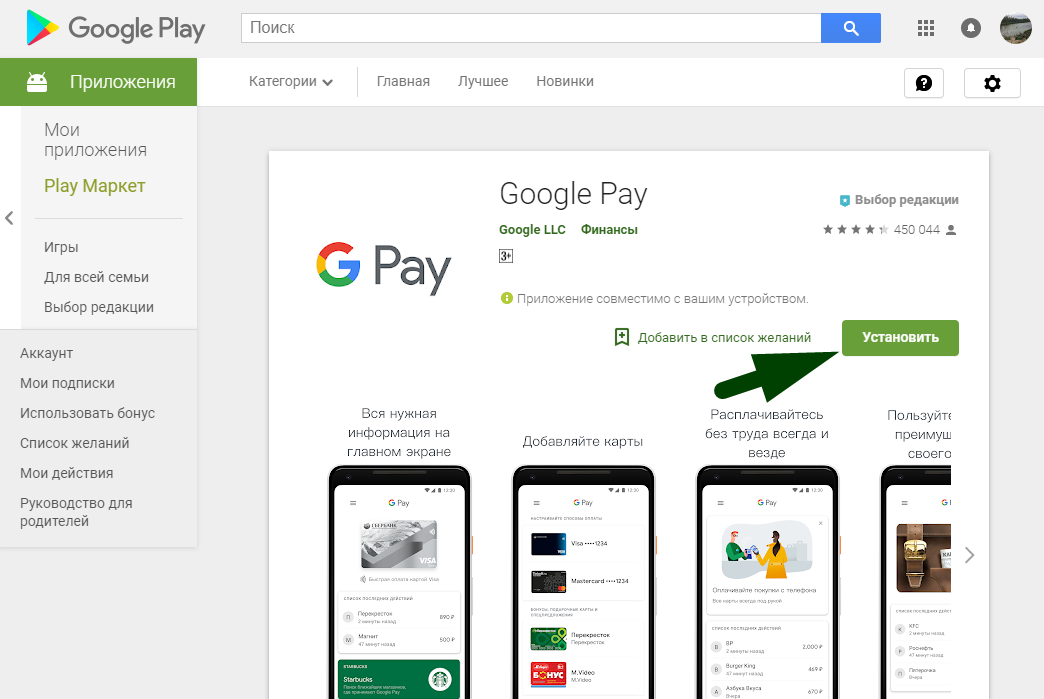
Task: Click the Google Play logo
Action: coord(115,28)
